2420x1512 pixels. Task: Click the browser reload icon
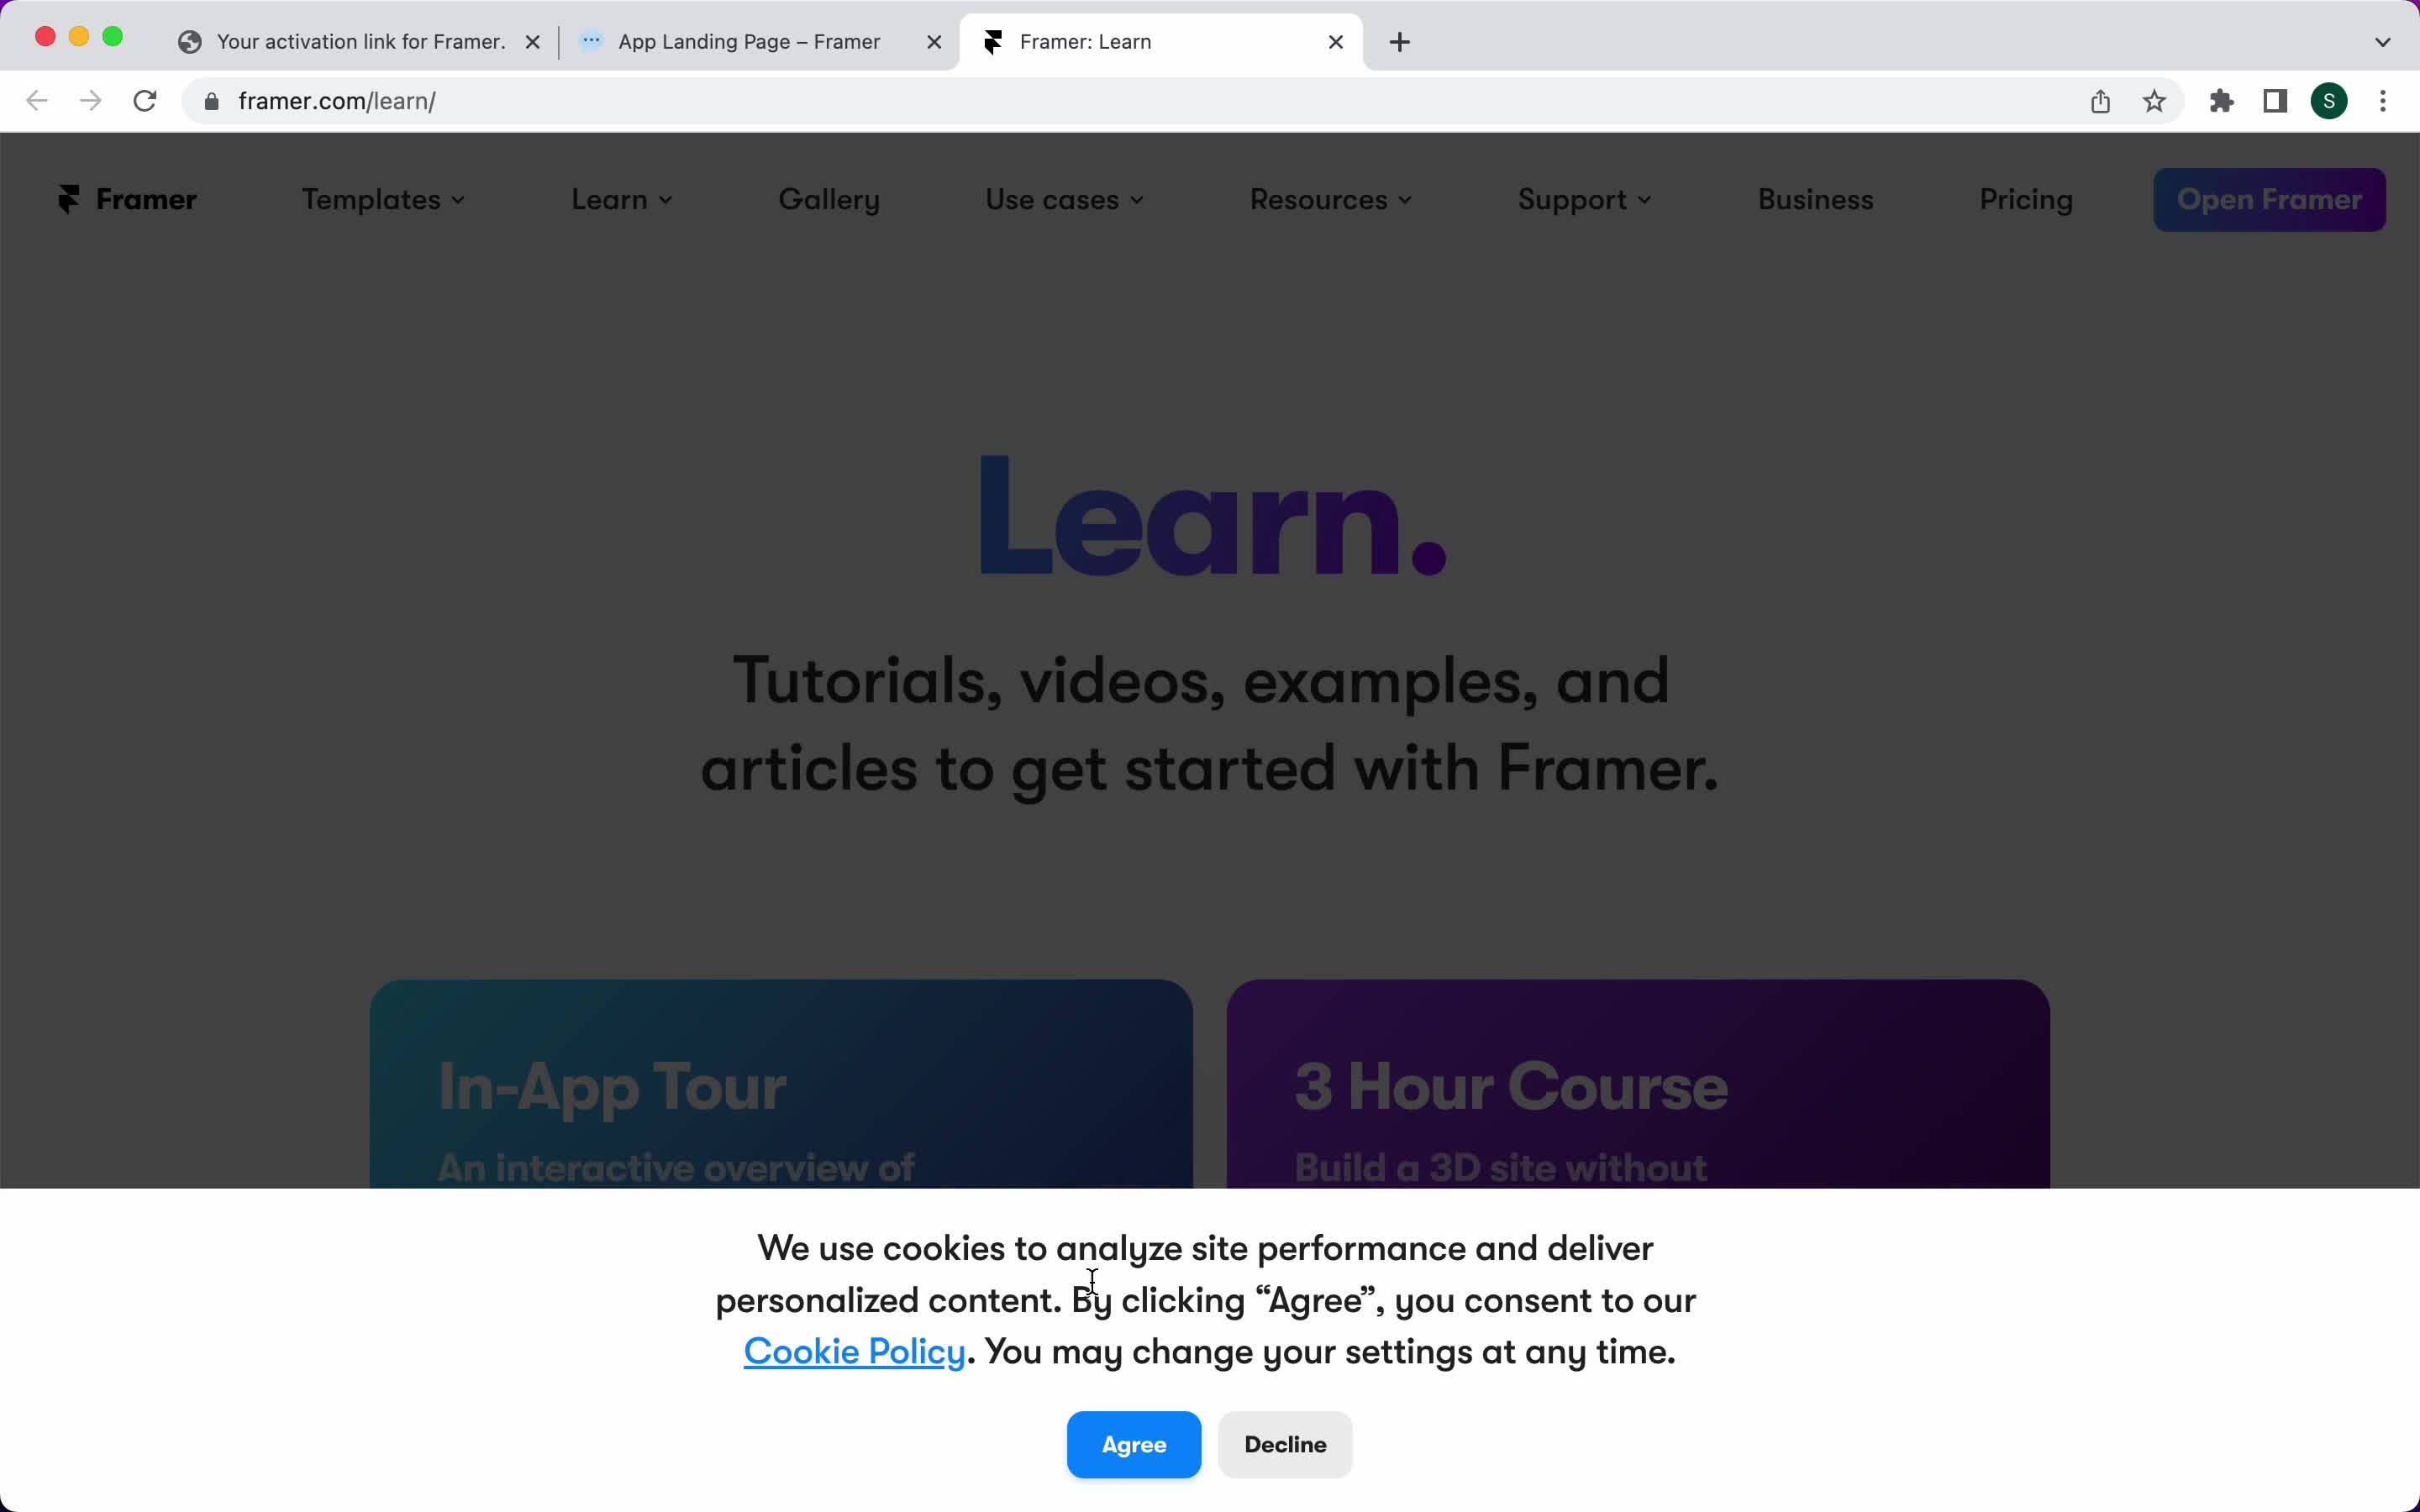coord(146,101)
